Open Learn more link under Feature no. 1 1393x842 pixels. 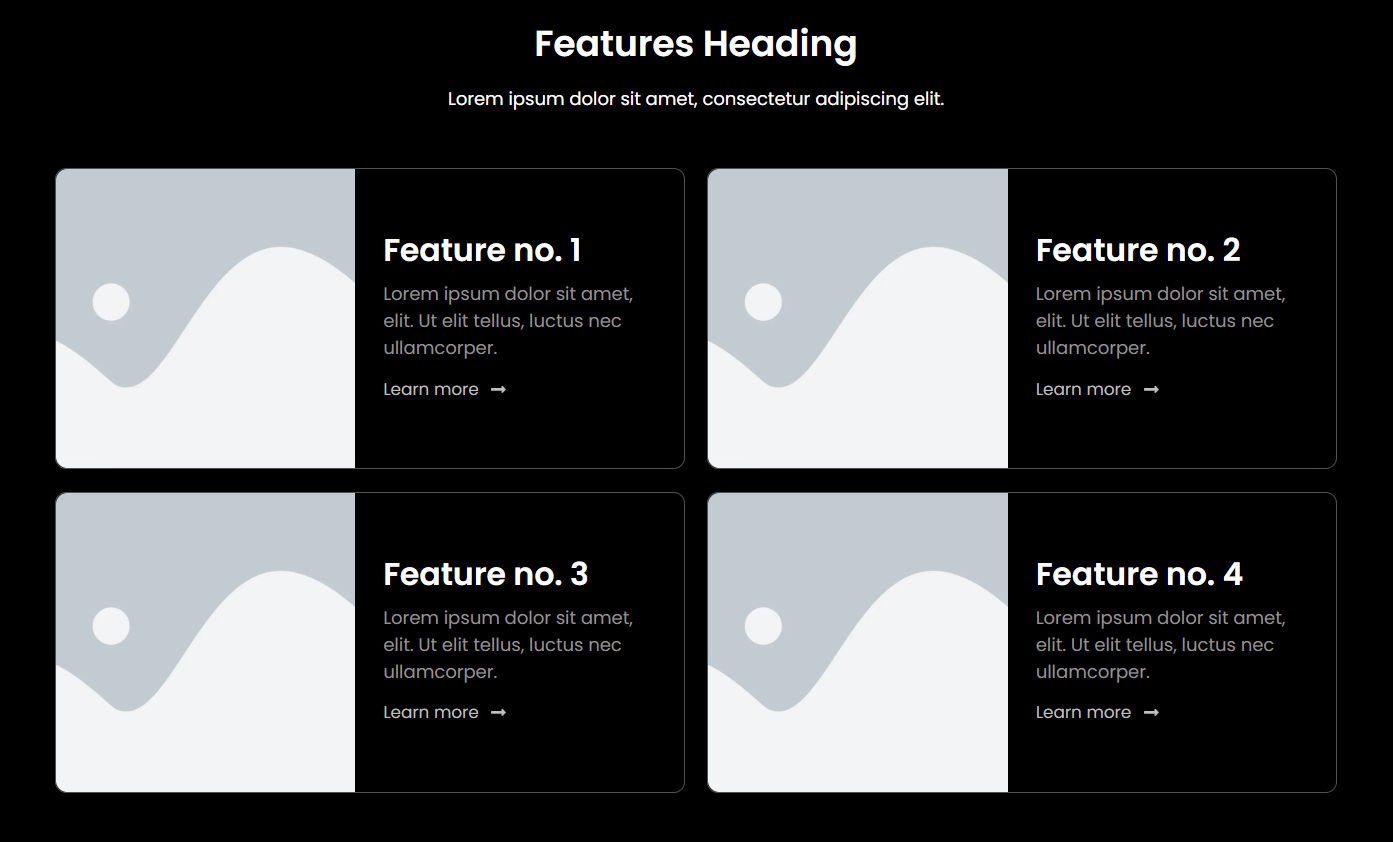(x=445, y=390)
